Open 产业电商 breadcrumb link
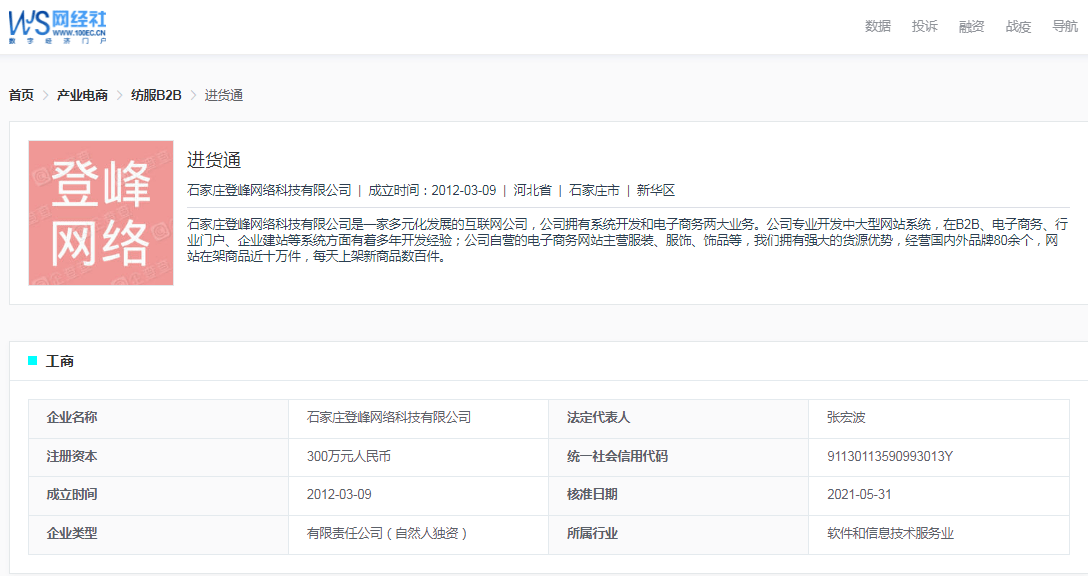This screenshot has height=576, width=1088. click(82, 95)
